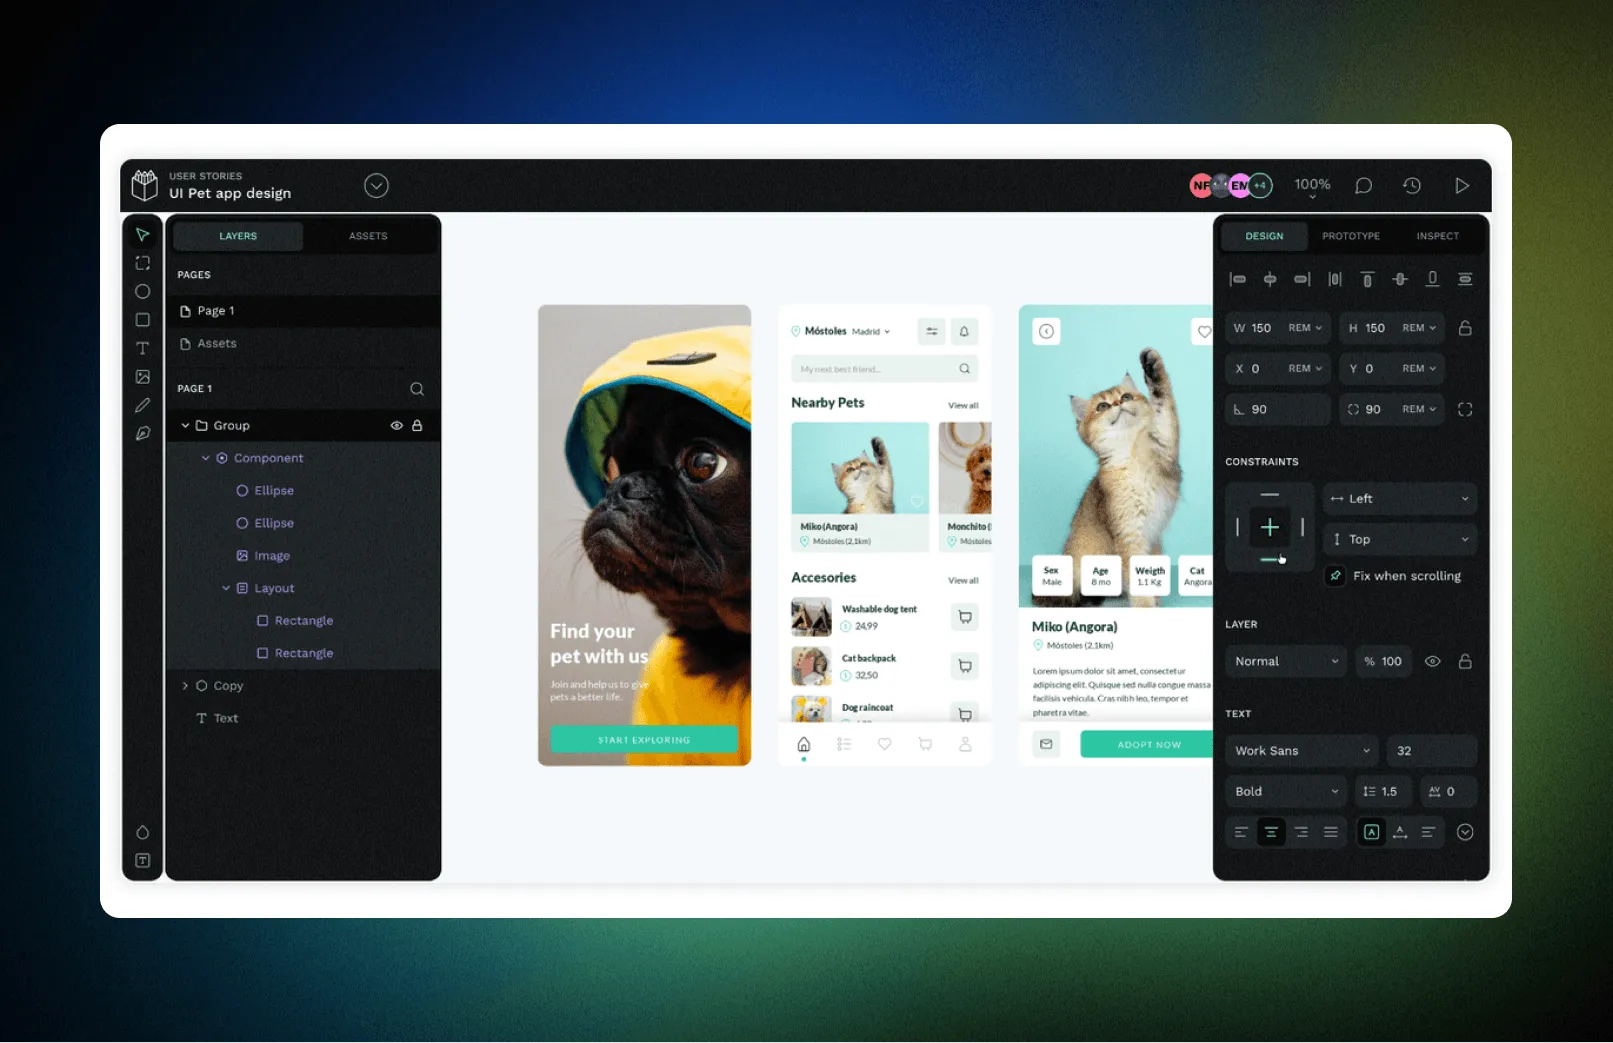The width and height of the screenshot is (1613, 1043).
Task: Click the width W 150 input field
Action: point(1261,328)
